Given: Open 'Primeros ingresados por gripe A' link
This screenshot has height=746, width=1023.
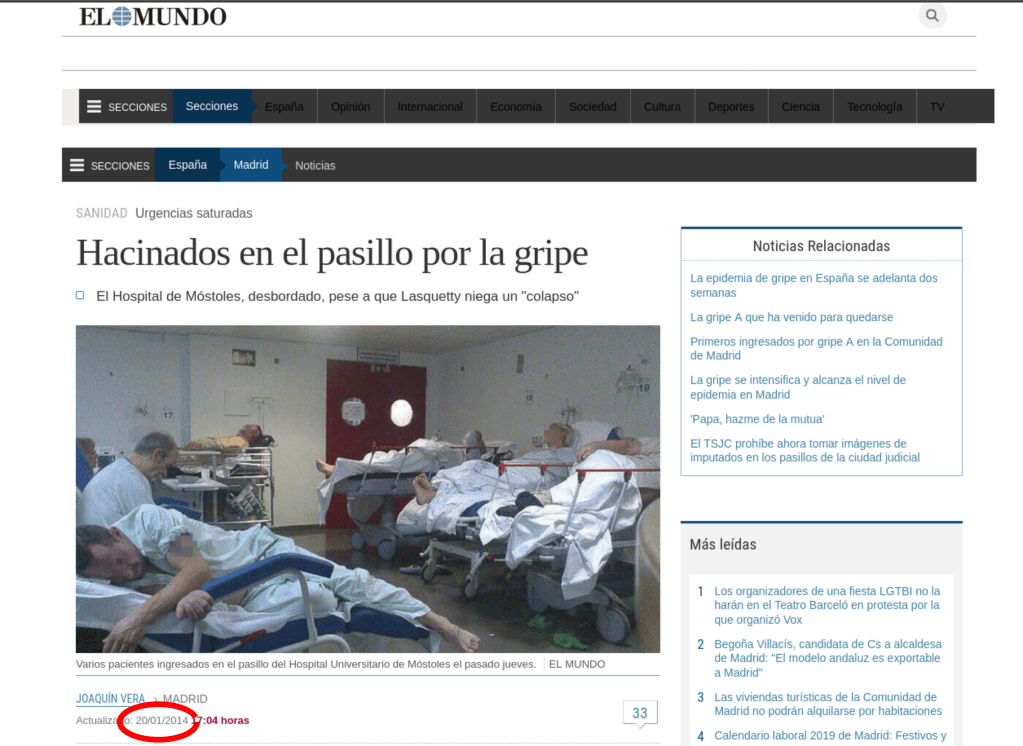Looking at the screenshot, I should point(816,348).
